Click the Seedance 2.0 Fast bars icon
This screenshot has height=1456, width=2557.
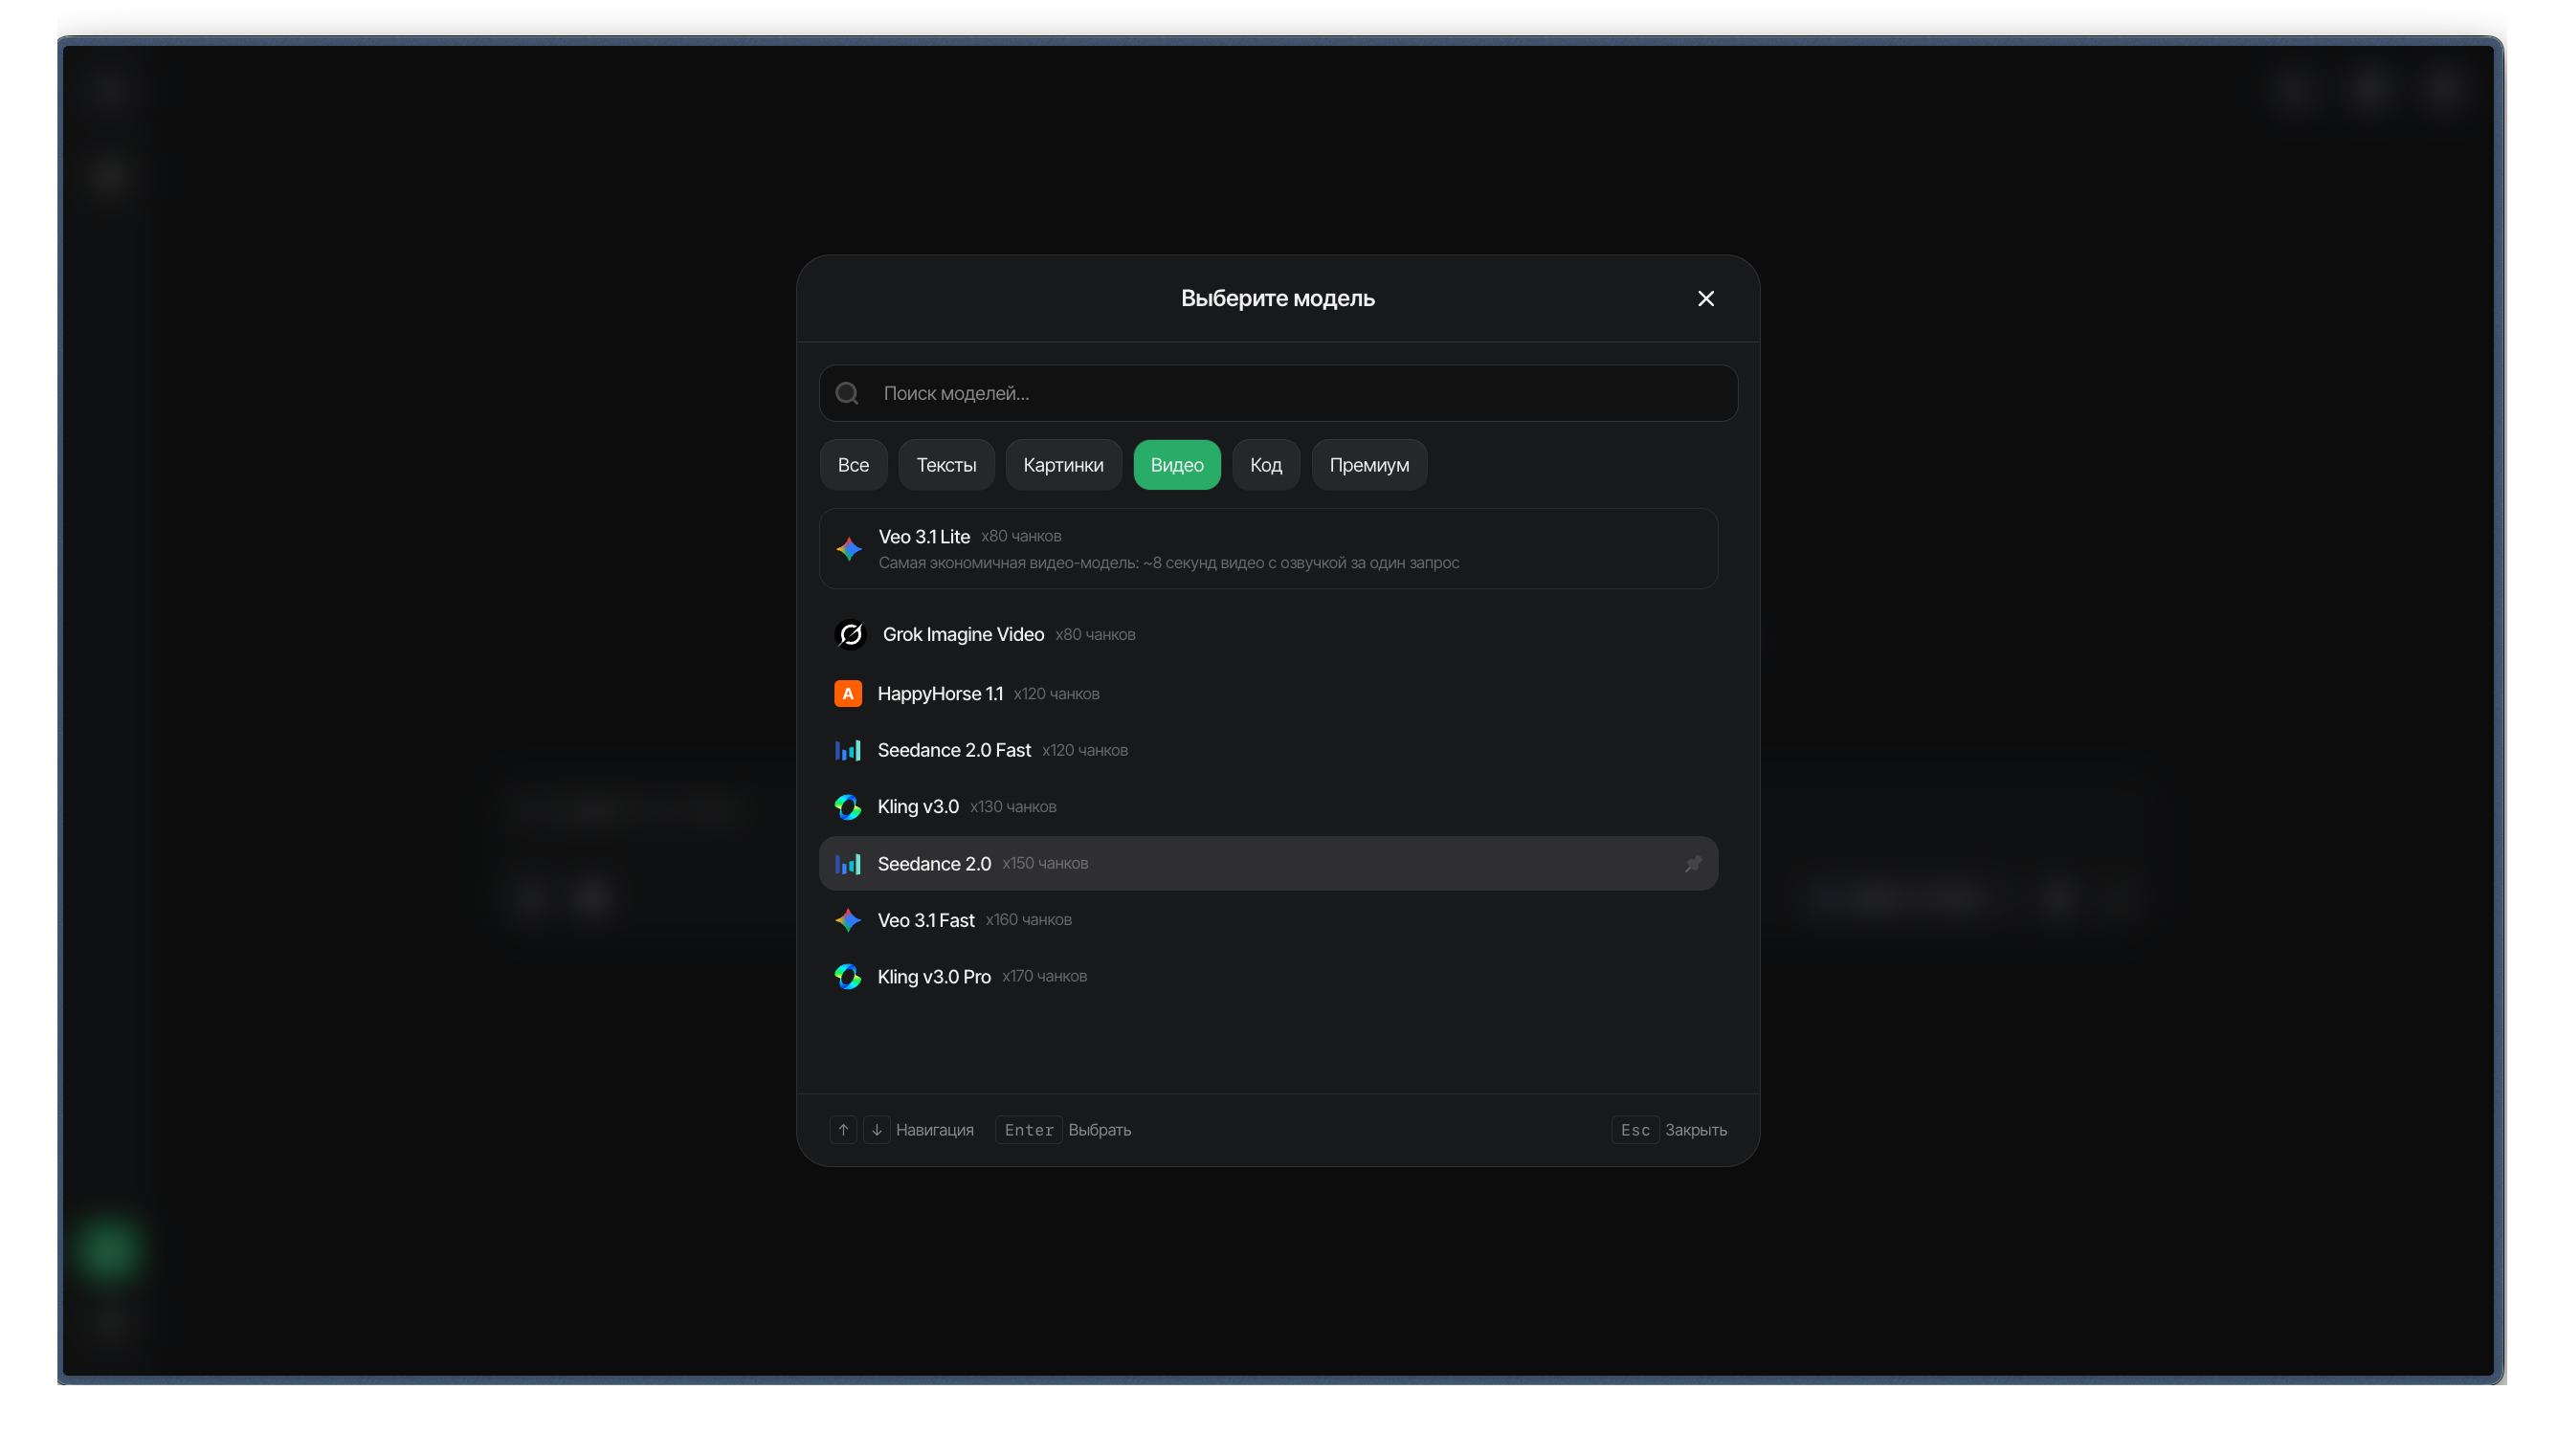[847, 750]
